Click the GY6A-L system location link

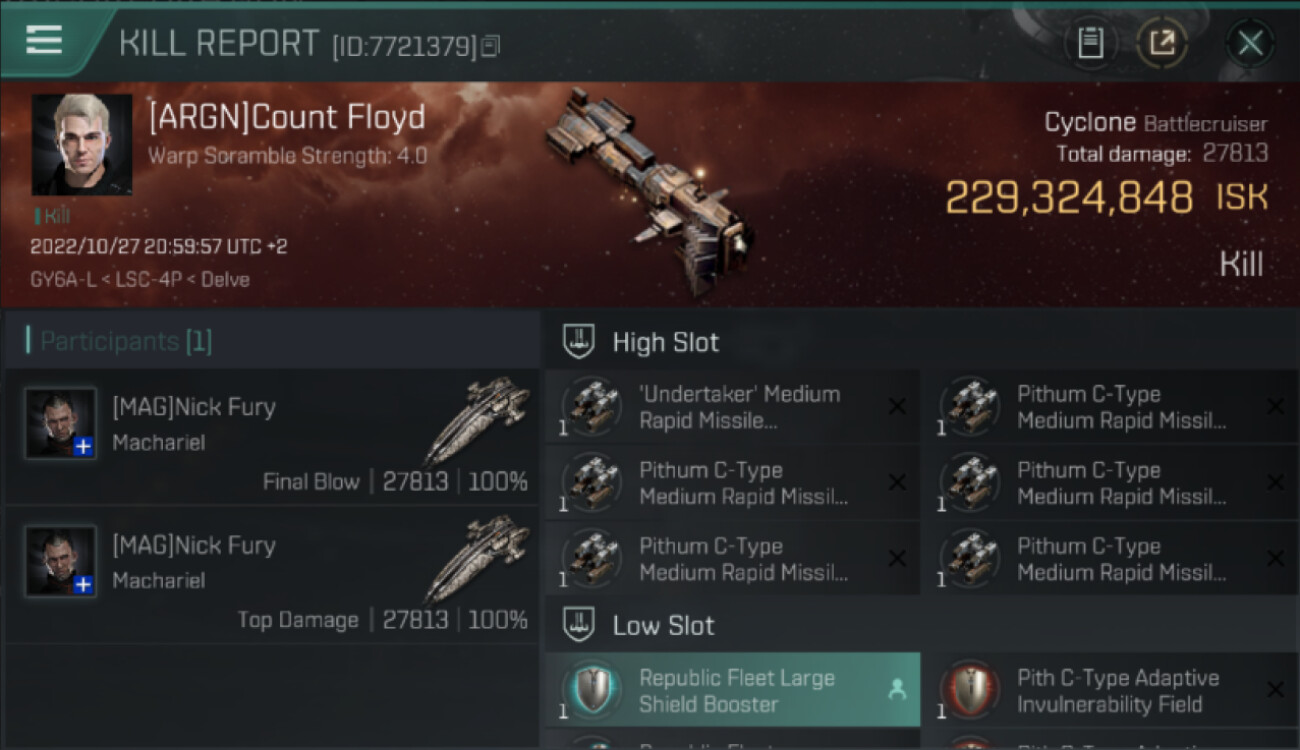[62, 280]
